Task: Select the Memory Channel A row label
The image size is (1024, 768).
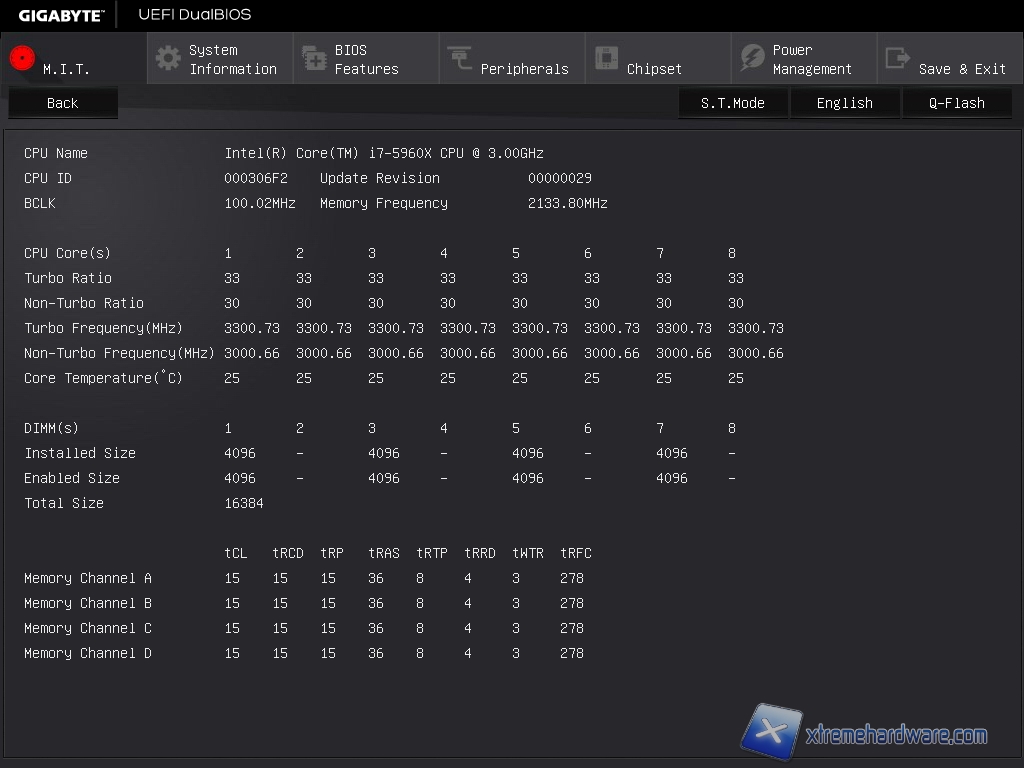Action: point(88,578)
